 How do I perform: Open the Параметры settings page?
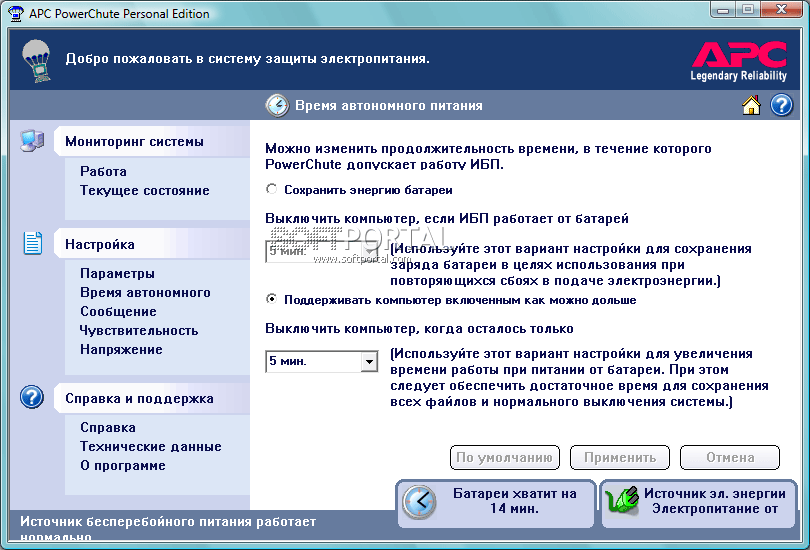pos(117,273)
